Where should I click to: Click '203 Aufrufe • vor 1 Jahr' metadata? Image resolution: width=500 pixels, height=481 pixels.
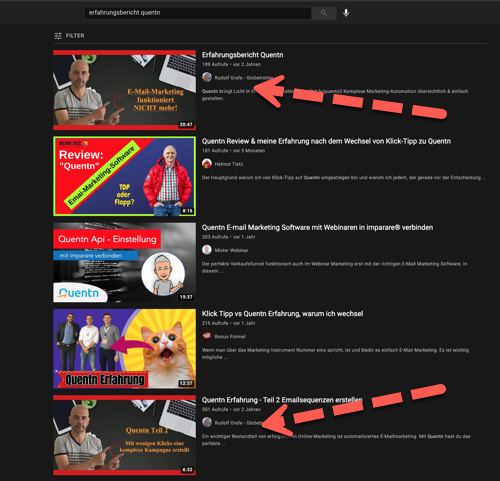[x=228, y=237]
